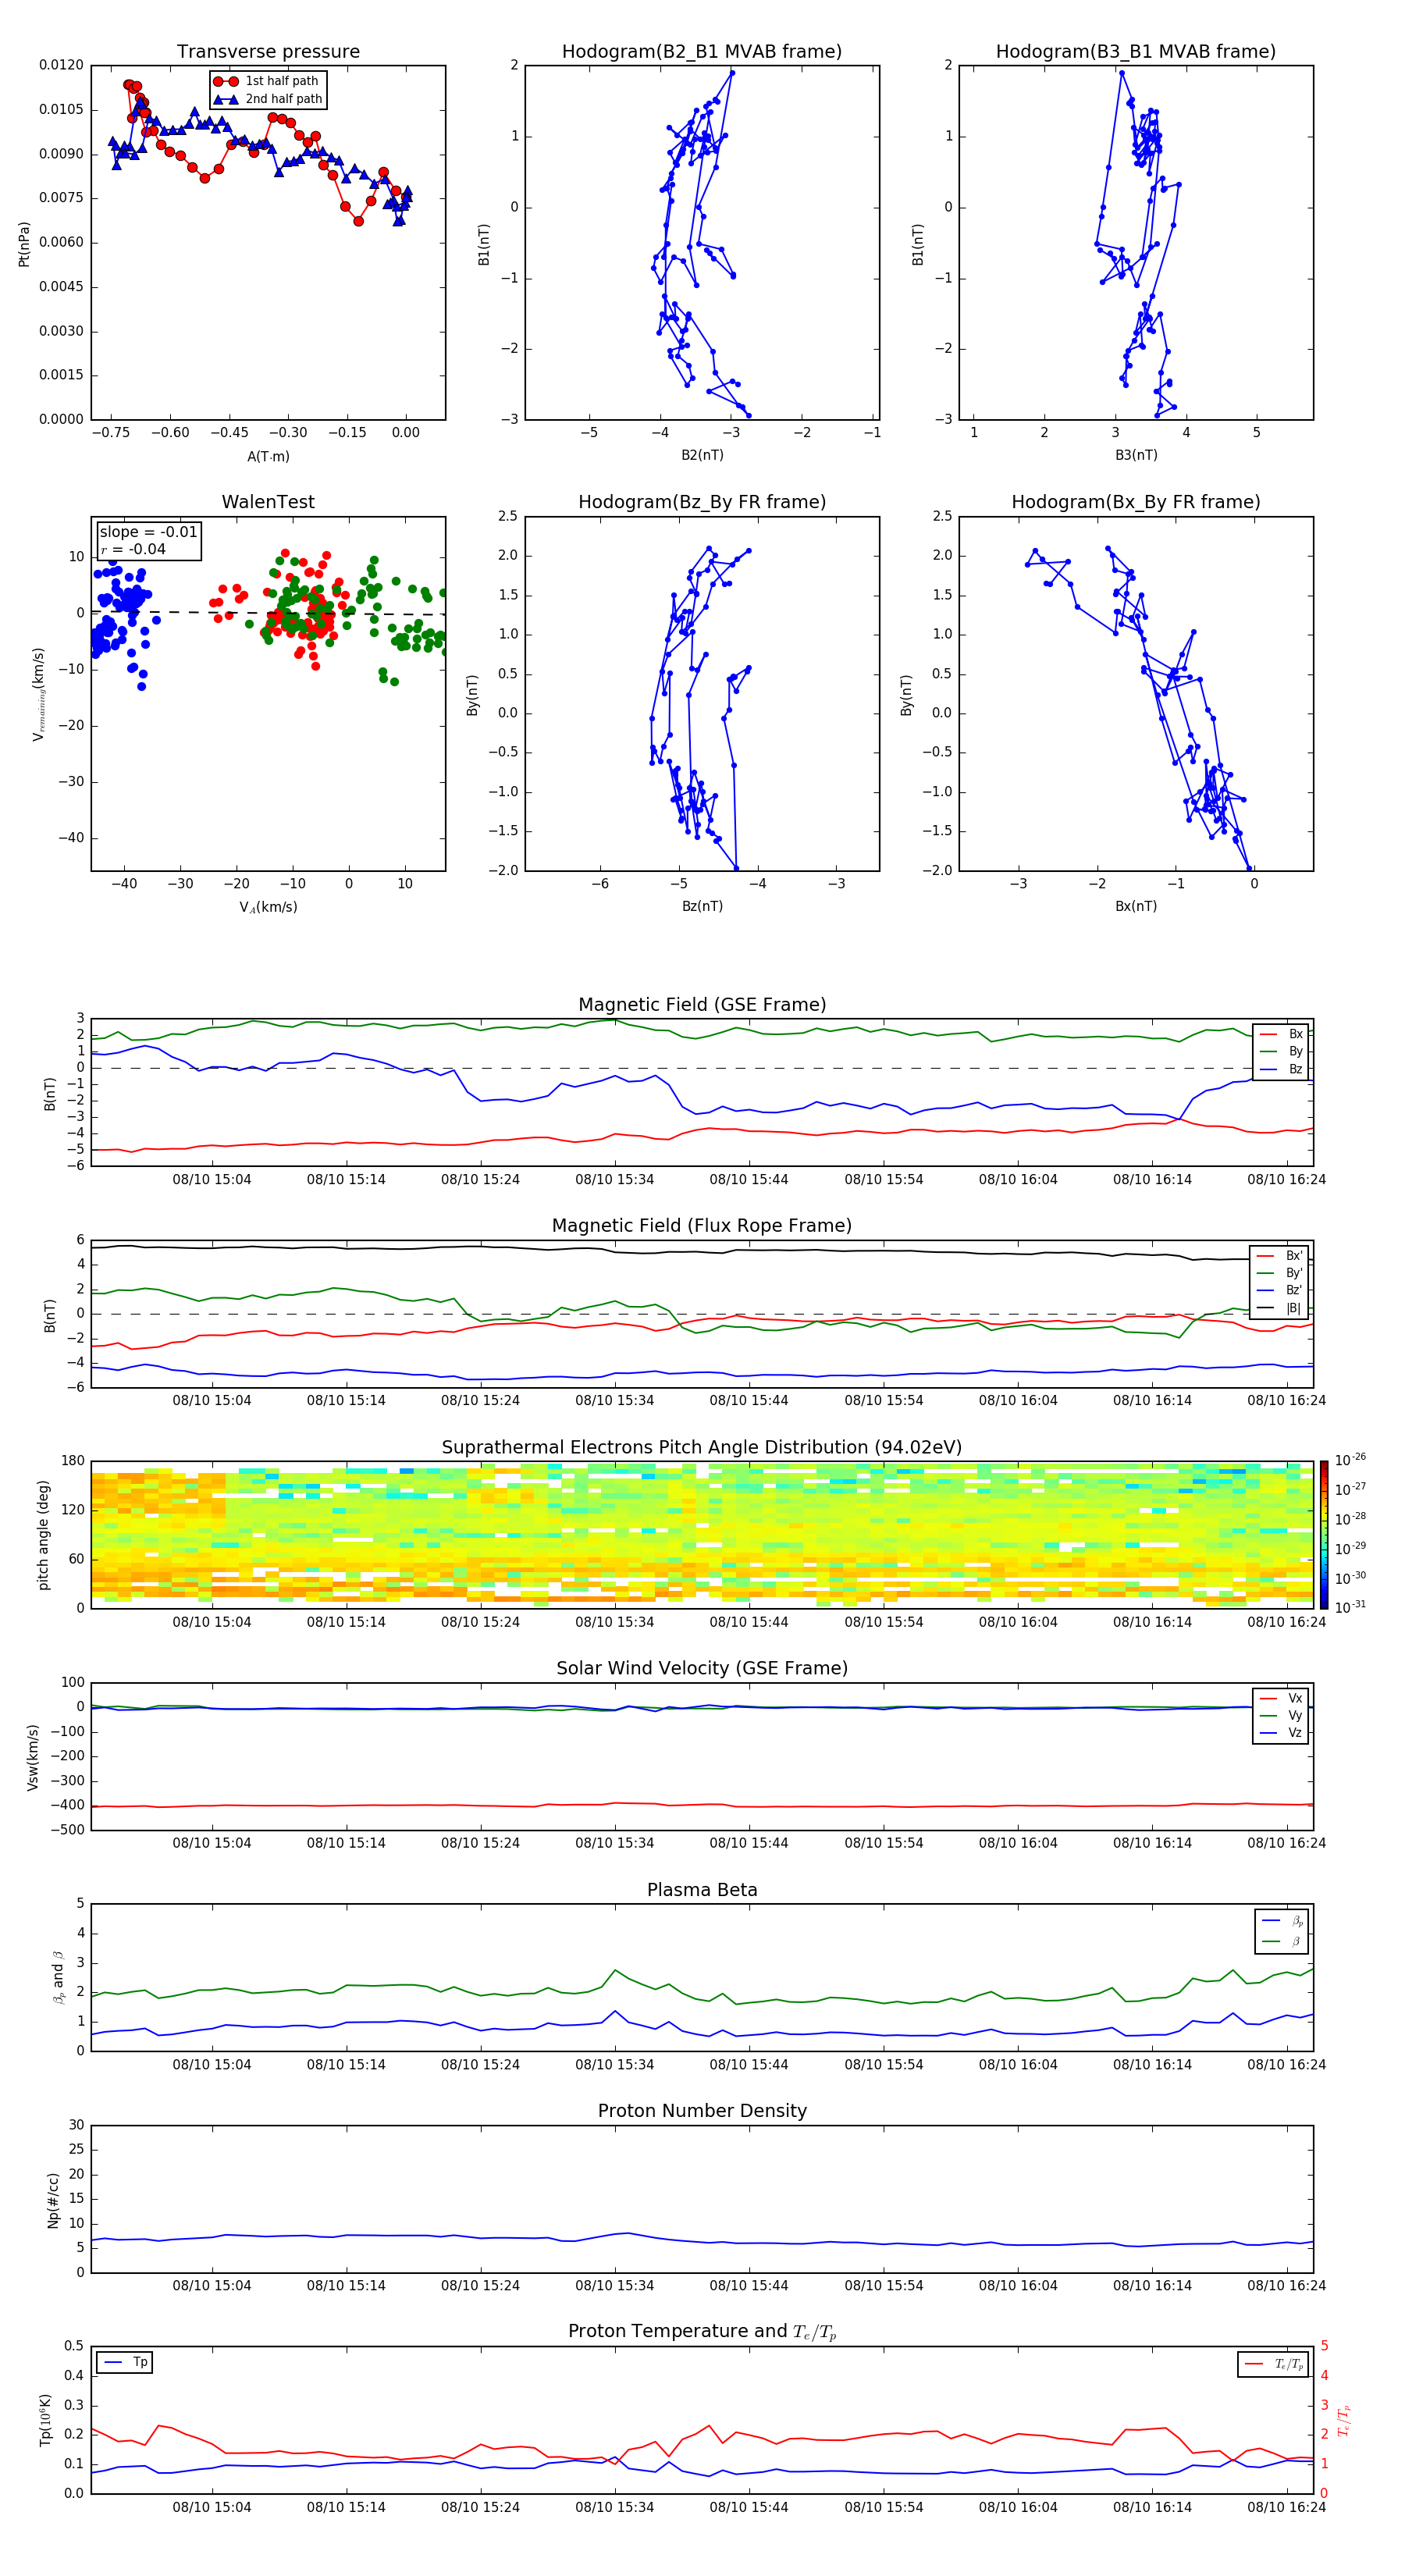Click the 'Vy' solar wind legend entry
Image resolution: width=1405 pixels, height=2576 pixels.
[x=1282, y=1715]
